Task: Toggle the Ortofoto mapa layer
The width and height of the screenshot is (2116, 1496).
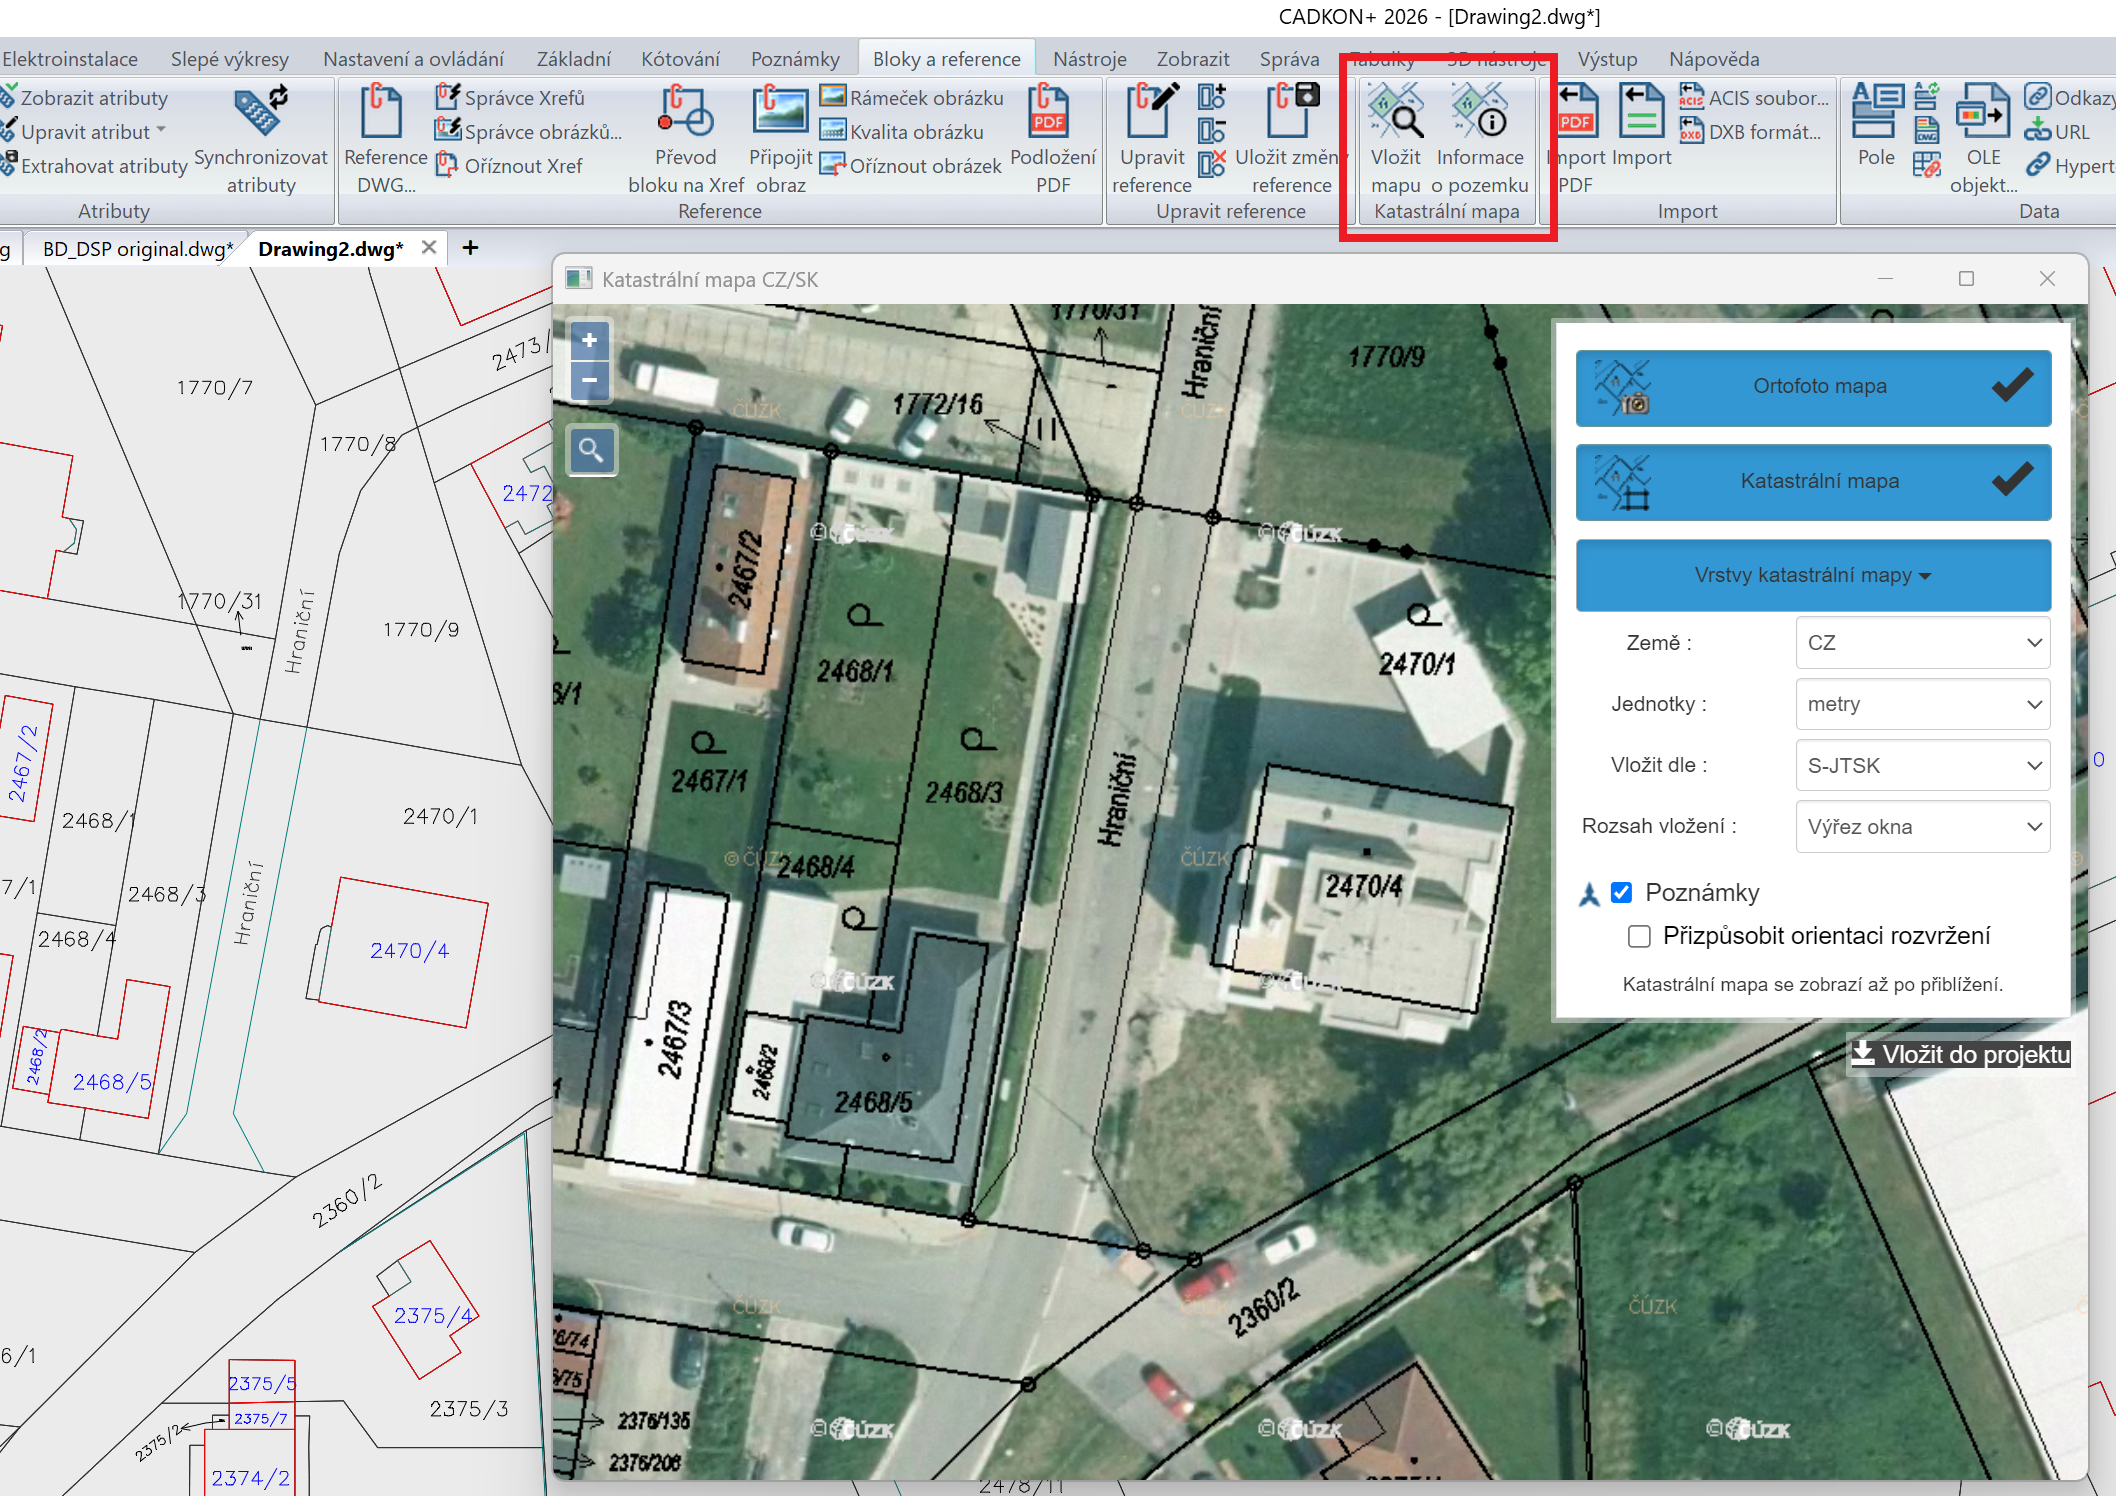Action: [1813, 387]
